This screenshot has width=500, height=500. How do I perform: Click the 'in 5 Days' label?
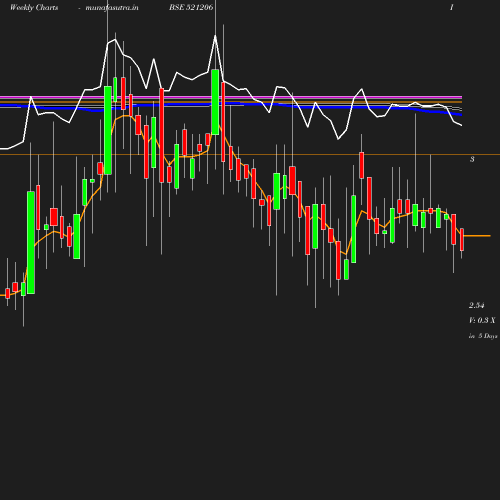(x=483, y=336)
